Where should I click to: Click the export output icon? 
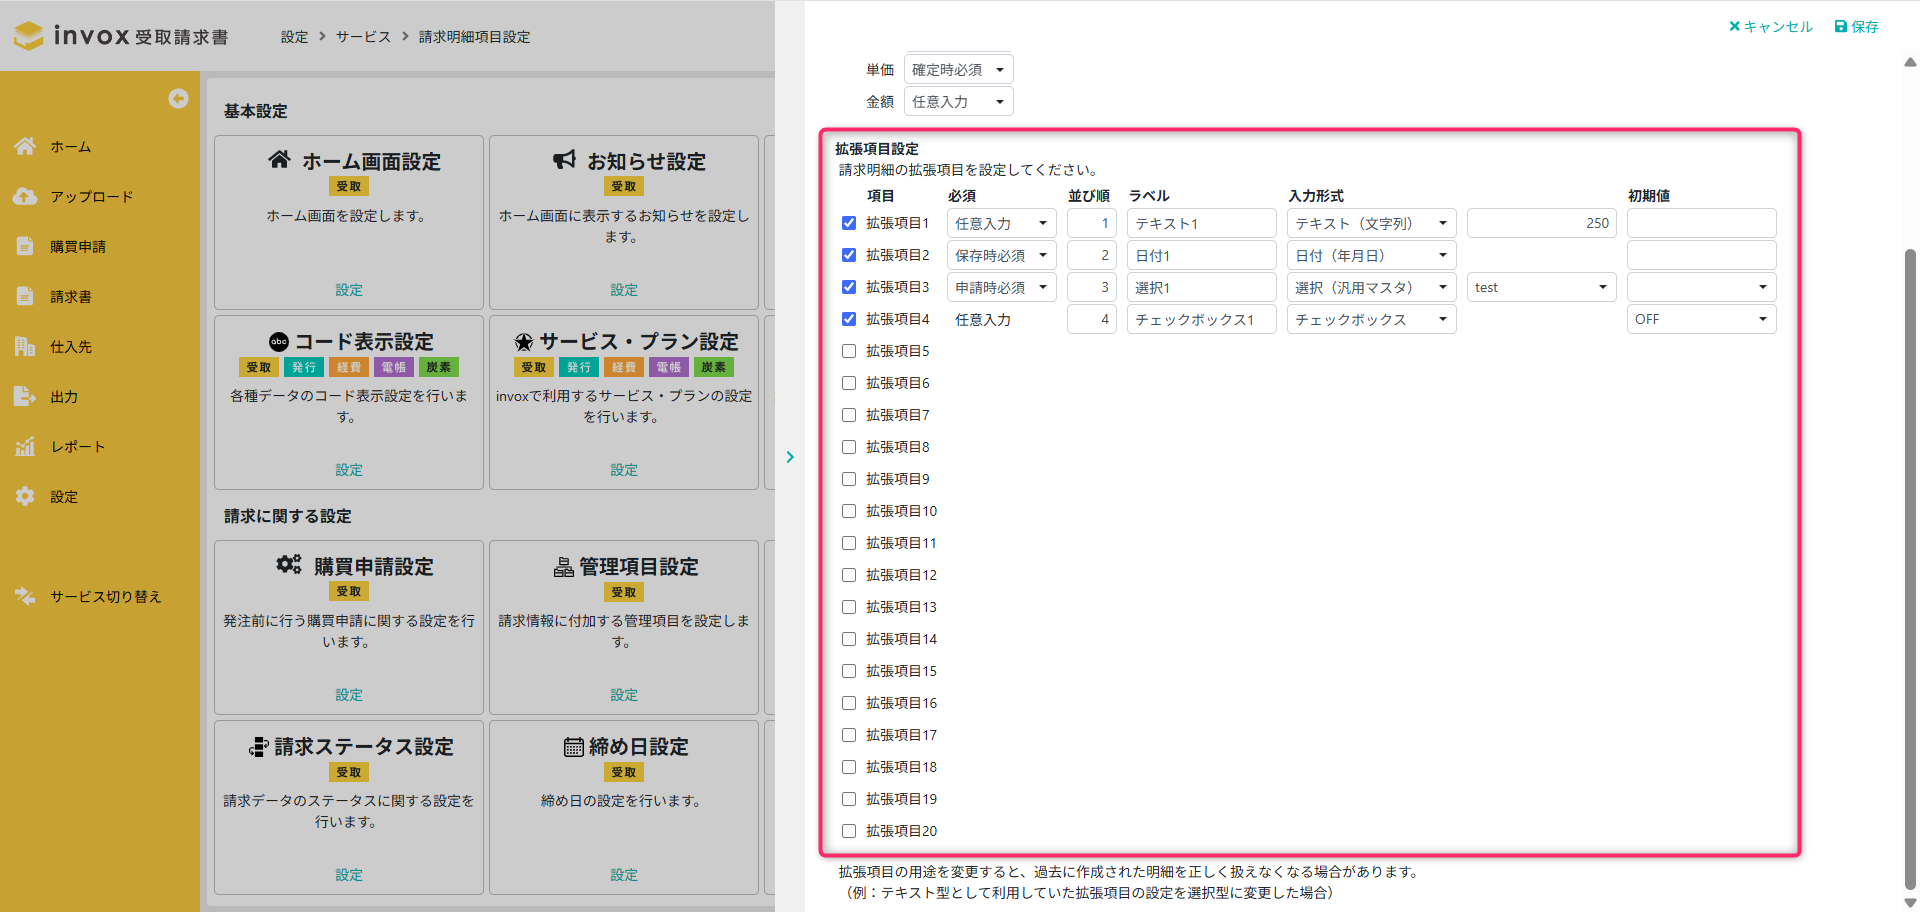(x=25, y=396)
